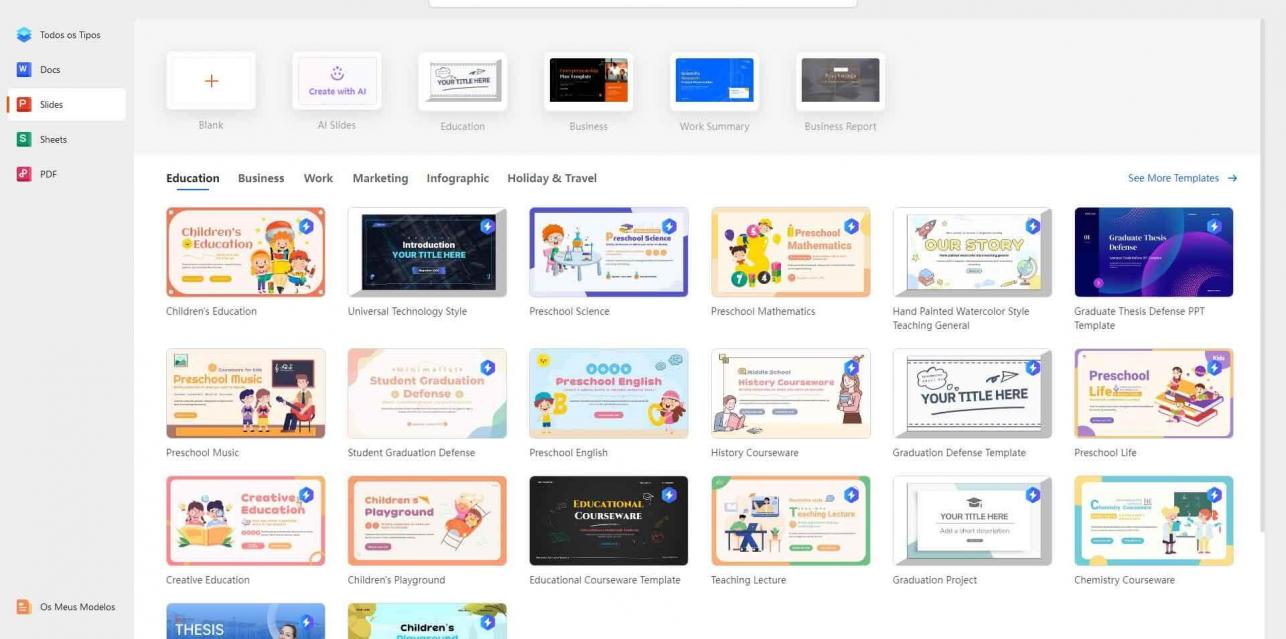This screenshot has width=1286, height=639.
Task: Open the Preschool Science template thumbnail
Action: tap(609, 252)
